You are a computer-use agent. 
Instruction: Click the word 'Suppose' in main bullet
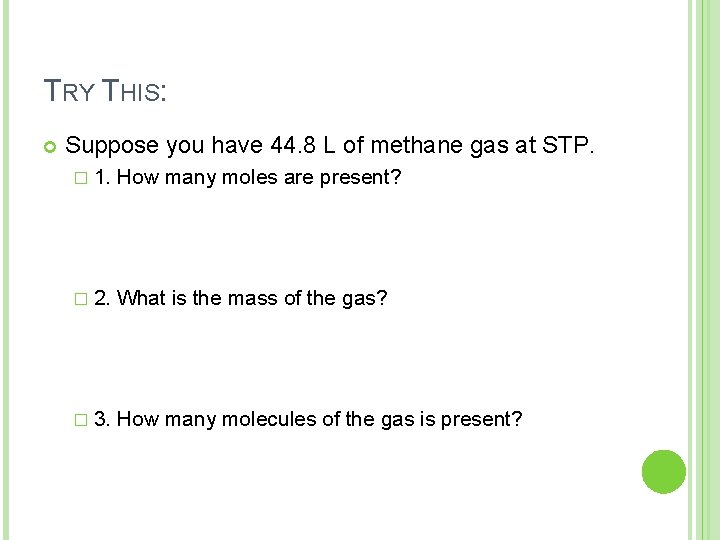112,146
